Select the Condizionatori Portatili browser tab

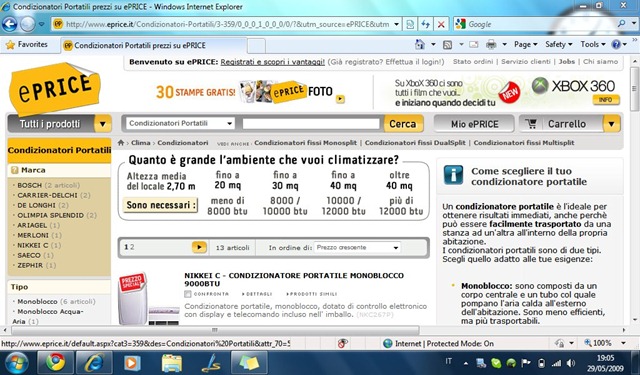pos(153,45)
